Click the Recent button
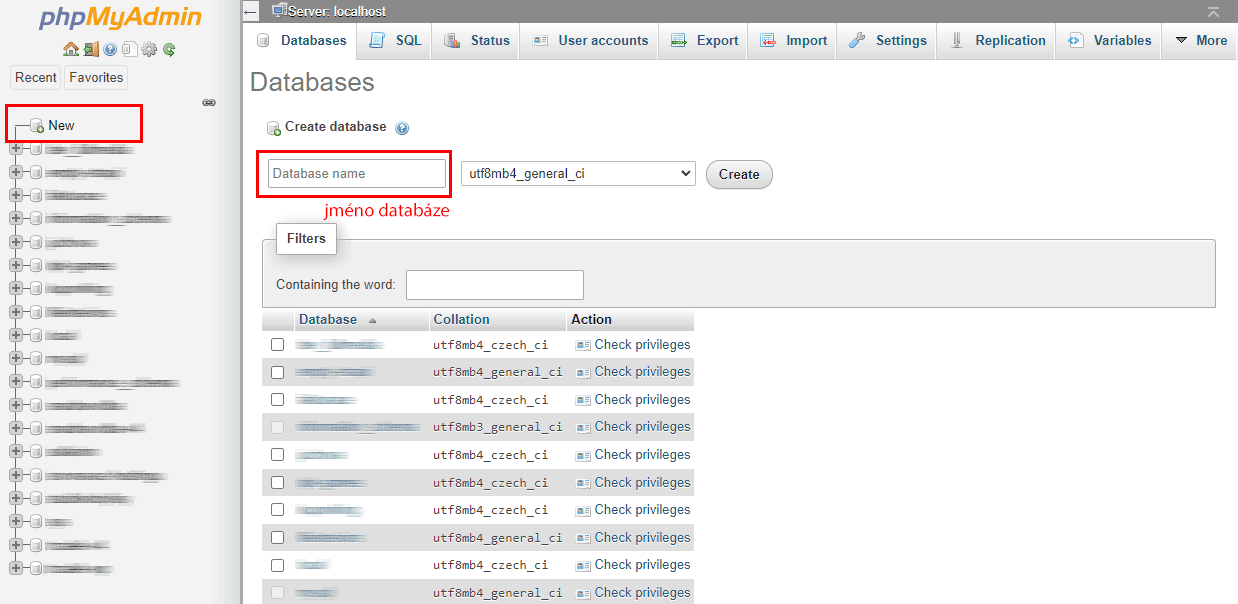The height and width of the screenshot is (604, 1238). 36,77
